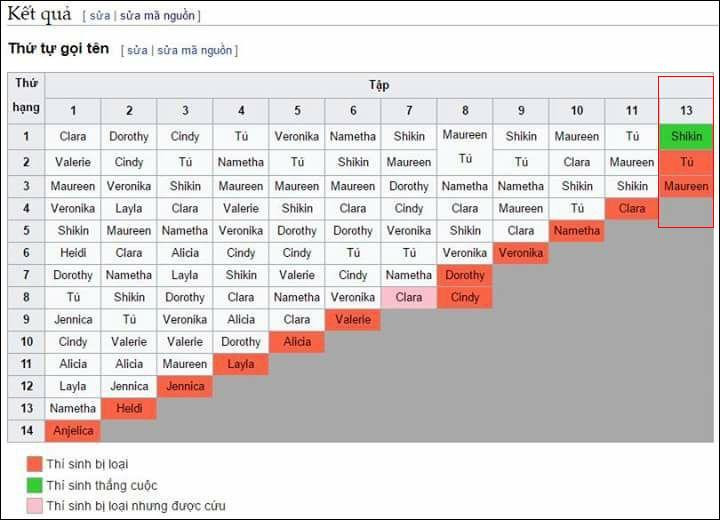
Task: Click the "Tập" table header
Action: tap(379, 85)
